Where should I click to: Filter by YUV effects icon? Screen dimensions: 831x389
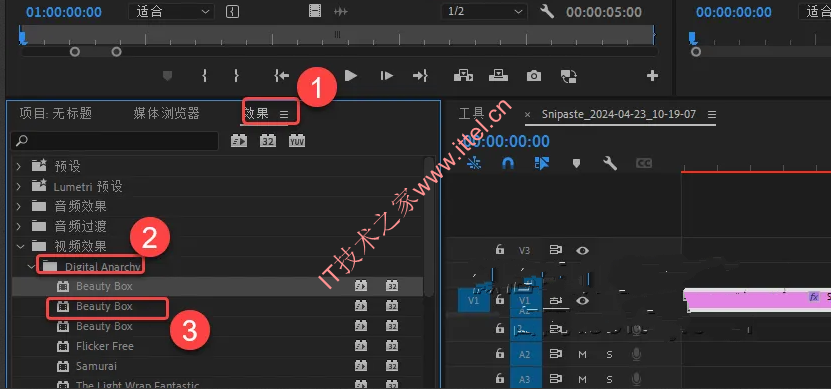297,141
